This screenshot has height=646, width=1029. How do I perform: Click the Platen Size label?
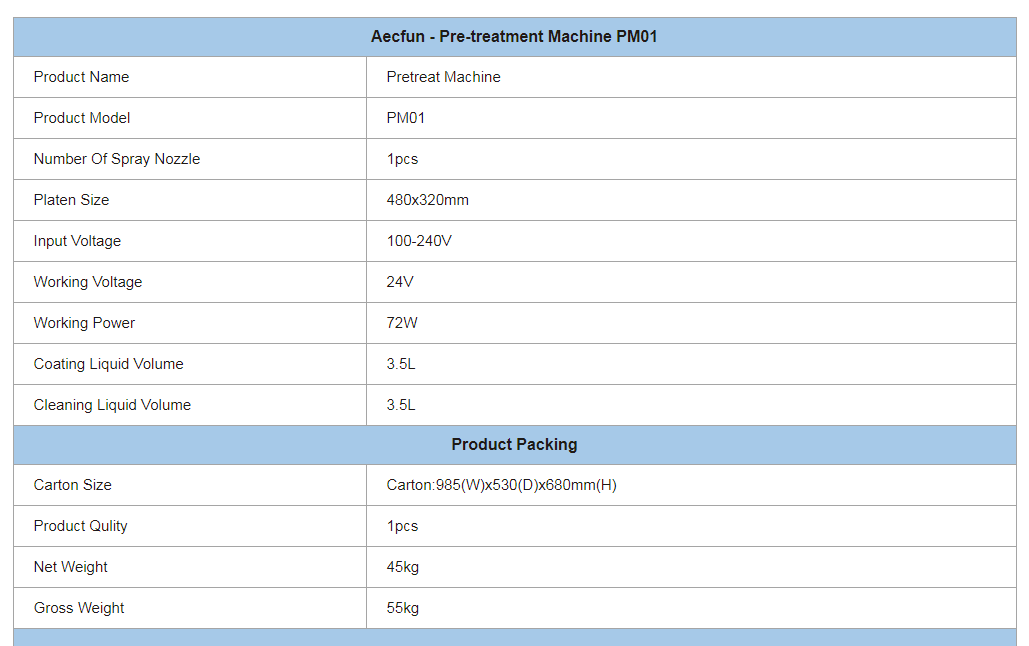point(72,200)
